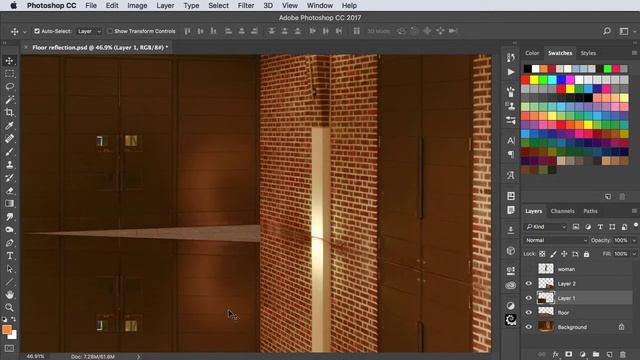640x360 pixels.
Task: Select the Horizontal Type tool
Action: 9,256
